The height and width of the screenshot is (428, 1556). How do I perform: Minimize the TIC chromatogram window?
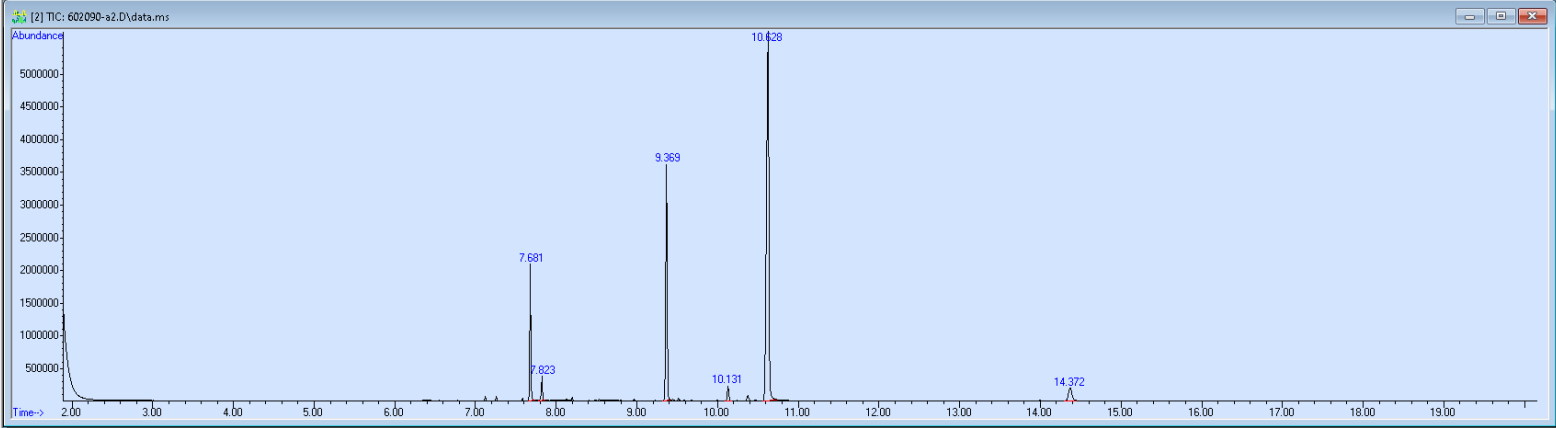[1470, 16]
